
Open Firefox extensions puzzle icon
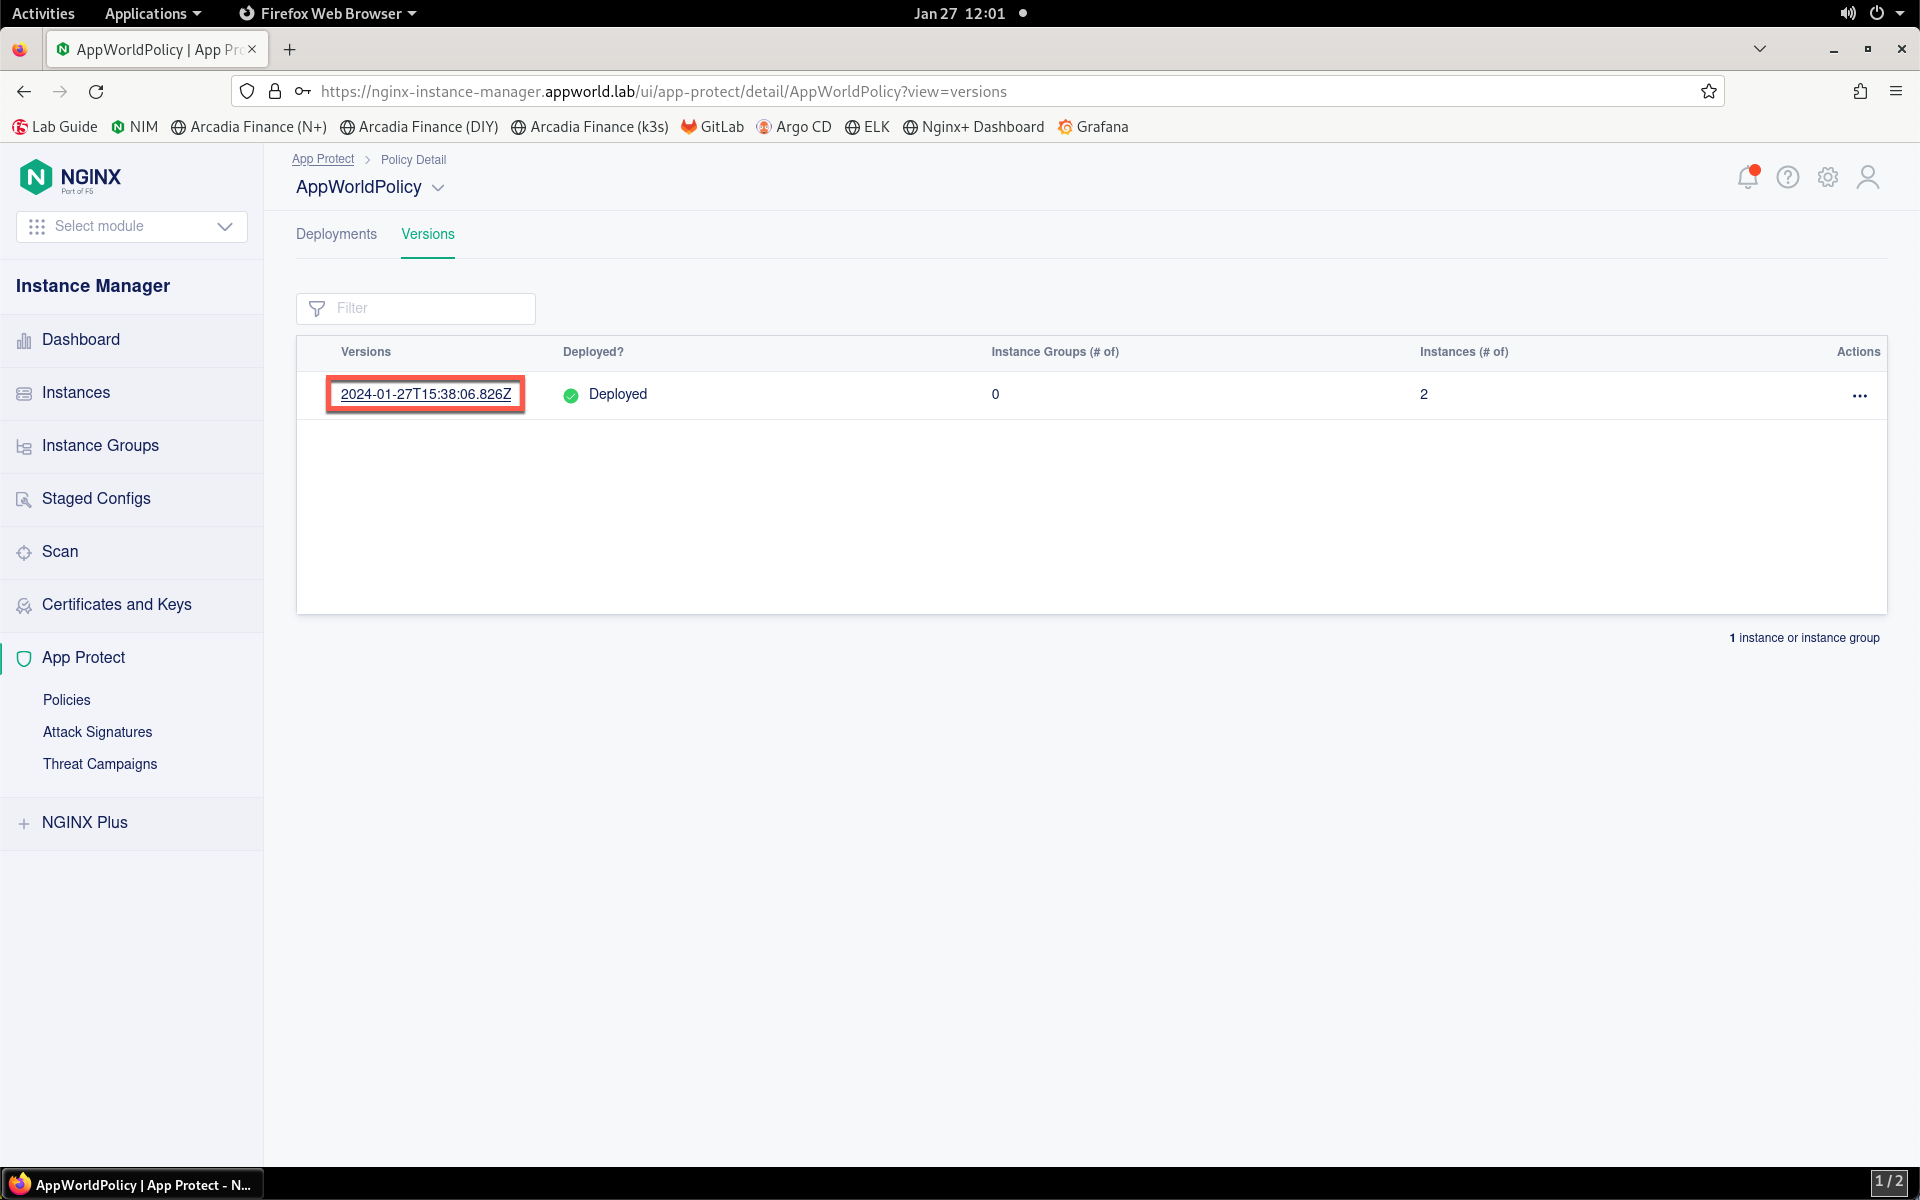point(1860,91)
